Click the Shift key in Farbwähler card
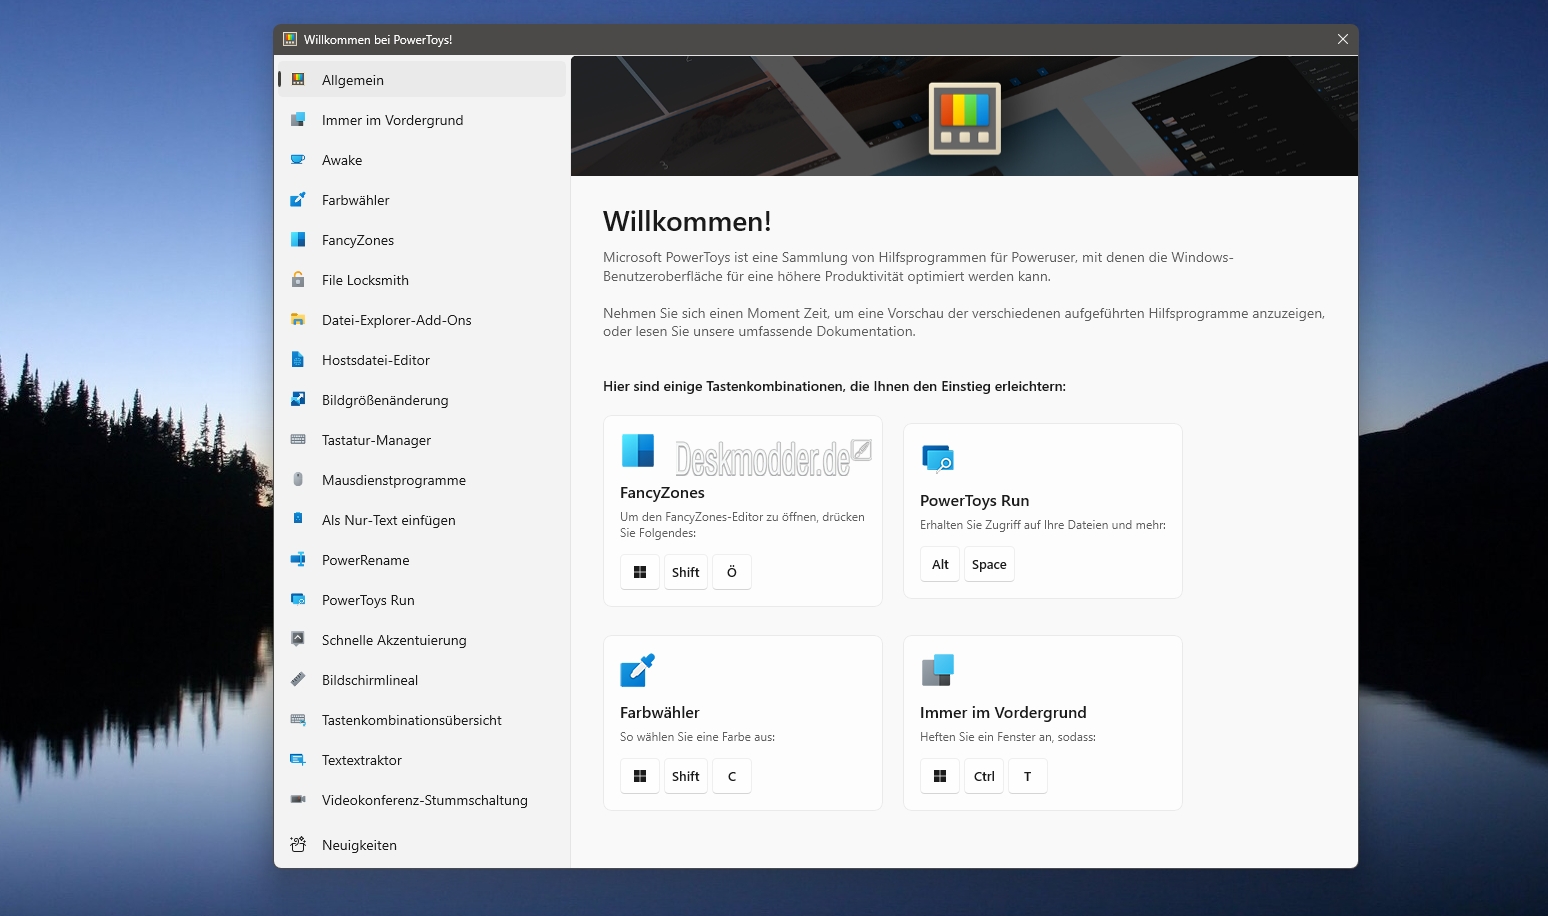The width and height of the screenshot is (1548, 916). (686, 776)
